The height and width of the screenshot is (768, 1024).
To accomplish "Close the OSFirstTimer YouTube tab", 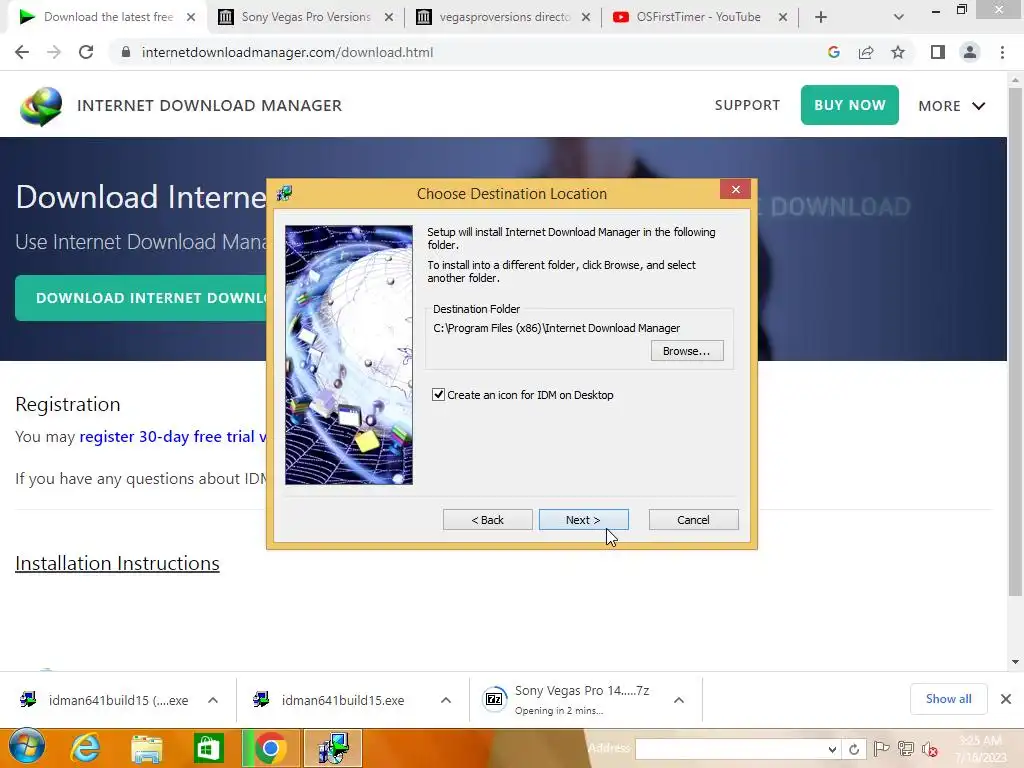I will [782, 18].
